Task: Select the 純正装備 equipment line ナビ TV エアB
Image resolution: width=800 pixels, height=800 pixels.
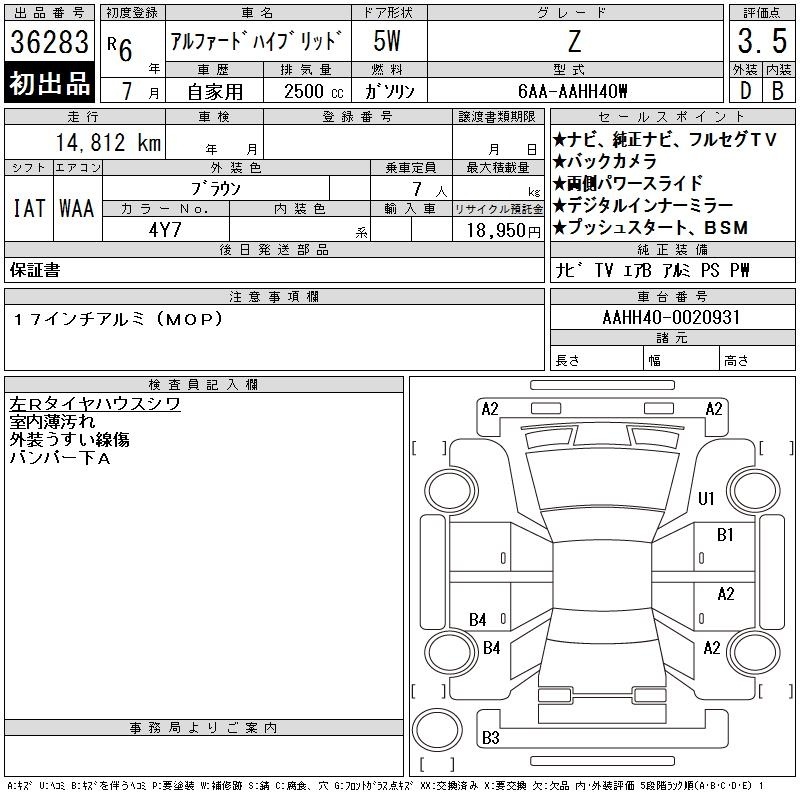Action: (653, 270)
